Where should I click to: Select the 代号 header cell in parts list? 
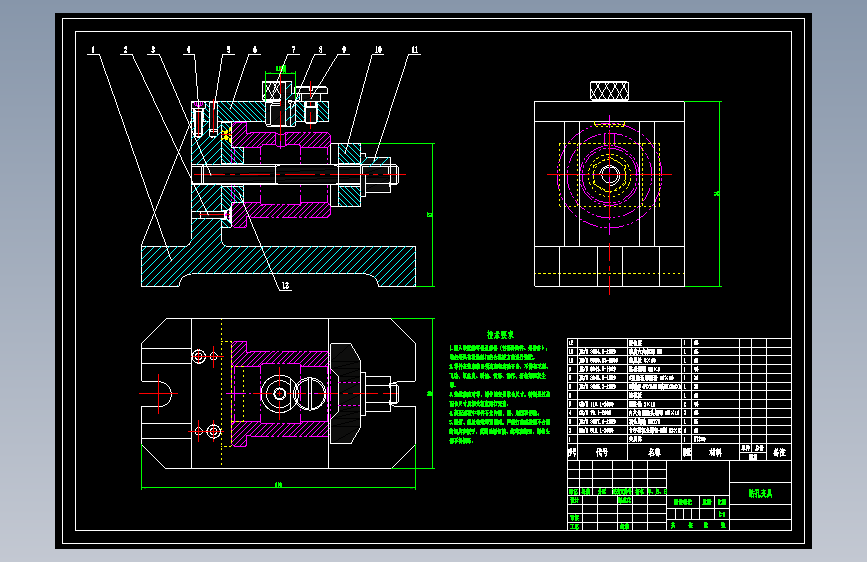(602, 452)
